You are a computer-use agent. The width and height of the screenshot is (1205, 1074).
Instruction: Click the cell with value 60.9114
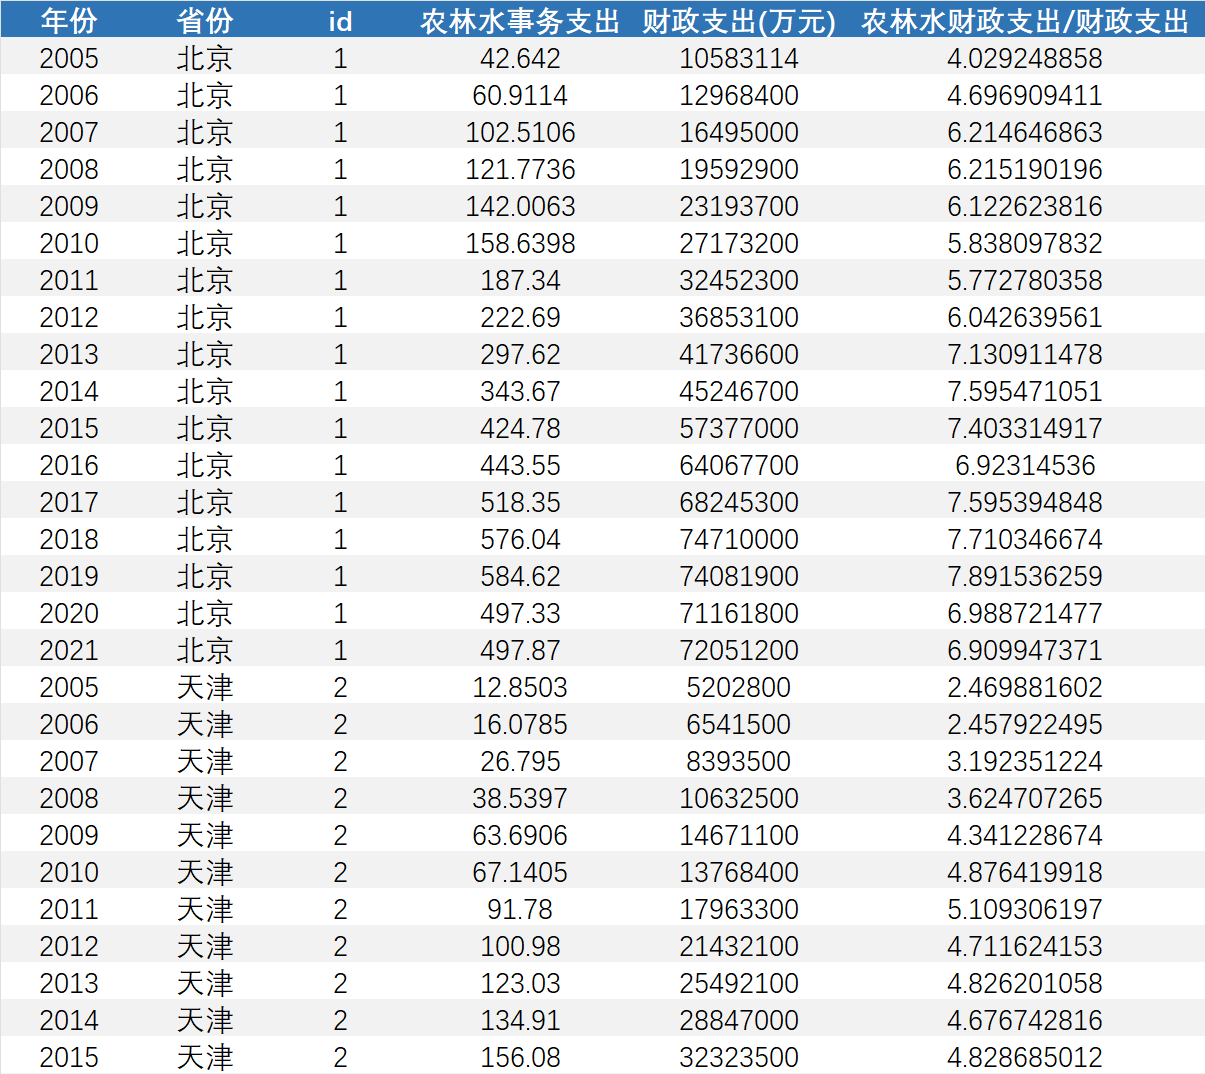[520, 96]
